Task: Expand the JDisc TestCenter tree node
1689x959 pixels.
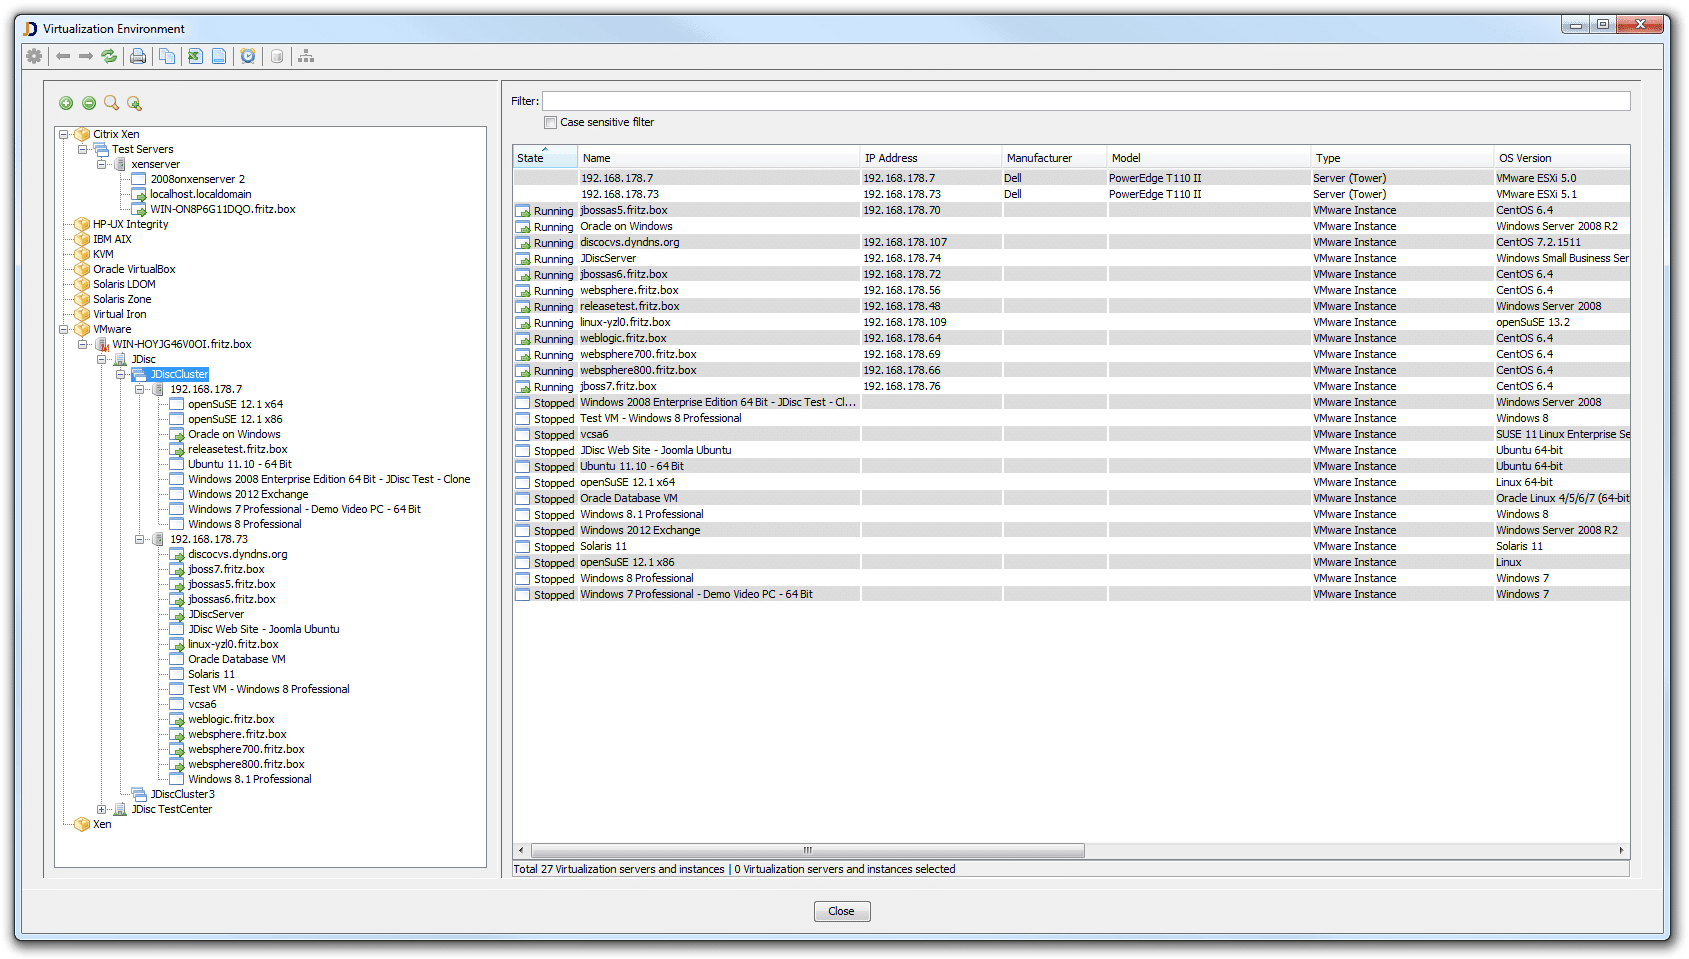Action: pos(102,809)
